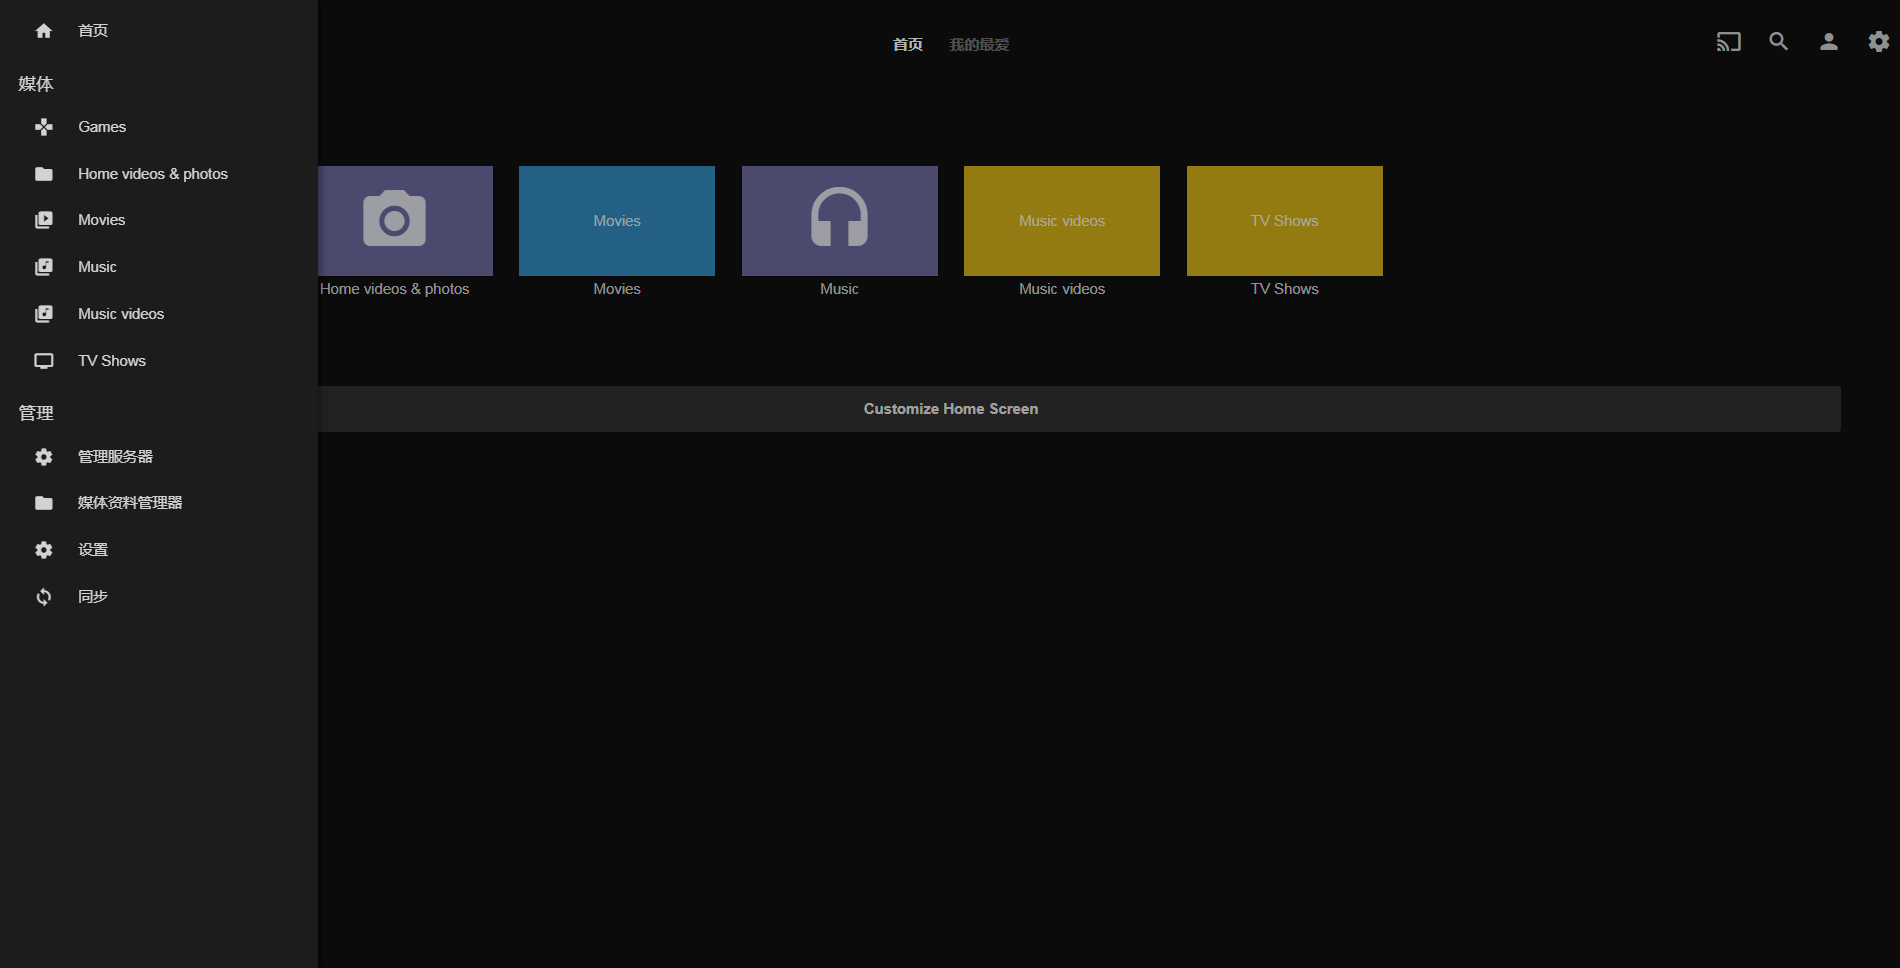Open the Home videos & photos camera tile
1900x968 pixels.
click(405, 221)
